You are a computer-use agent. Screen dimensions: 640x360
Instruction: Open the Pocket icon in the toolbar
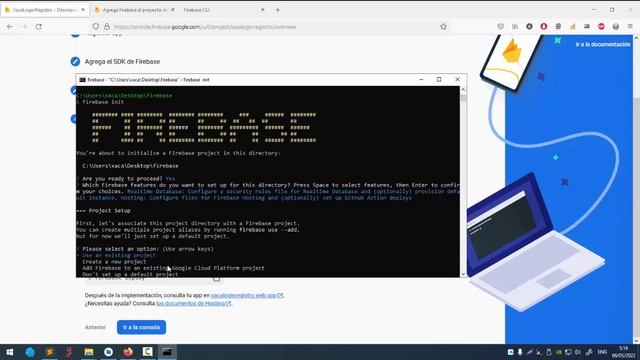500,27
